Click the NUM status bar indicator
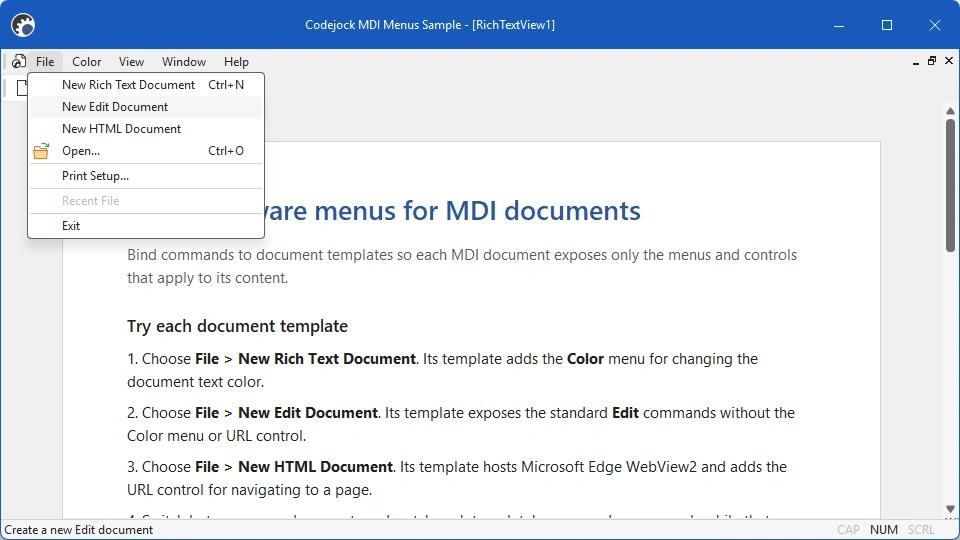 pos(883,530)
